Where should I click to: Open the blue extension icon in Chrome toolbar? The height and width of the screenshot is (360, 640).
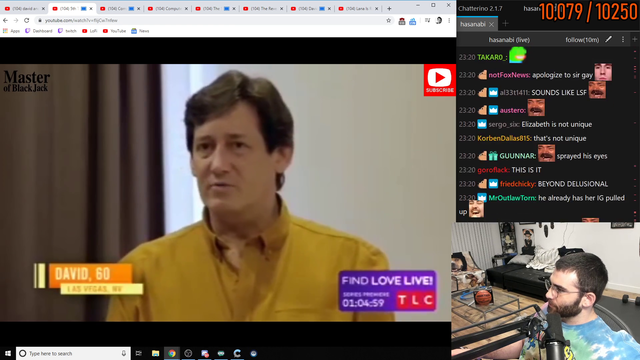pyautogui.click(x=413, y=21)
